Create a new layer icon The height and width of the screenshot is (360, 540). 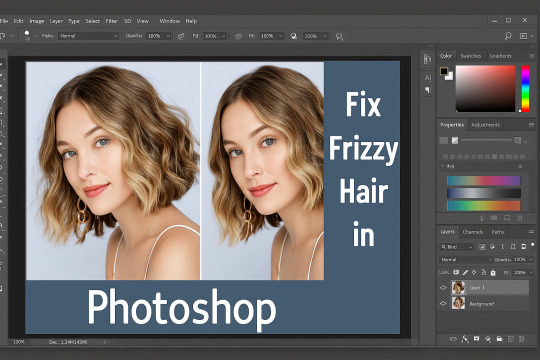click(511, 339)
